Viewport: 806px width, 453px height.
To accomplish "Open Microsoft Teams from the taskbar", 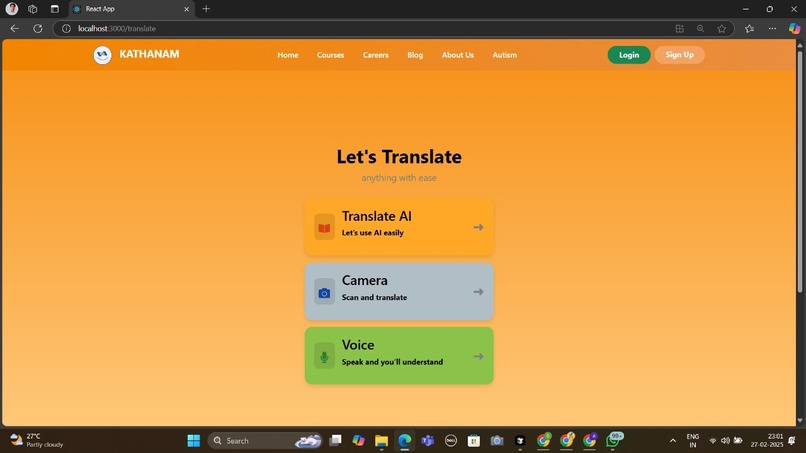I will click(x=428, y=441).
